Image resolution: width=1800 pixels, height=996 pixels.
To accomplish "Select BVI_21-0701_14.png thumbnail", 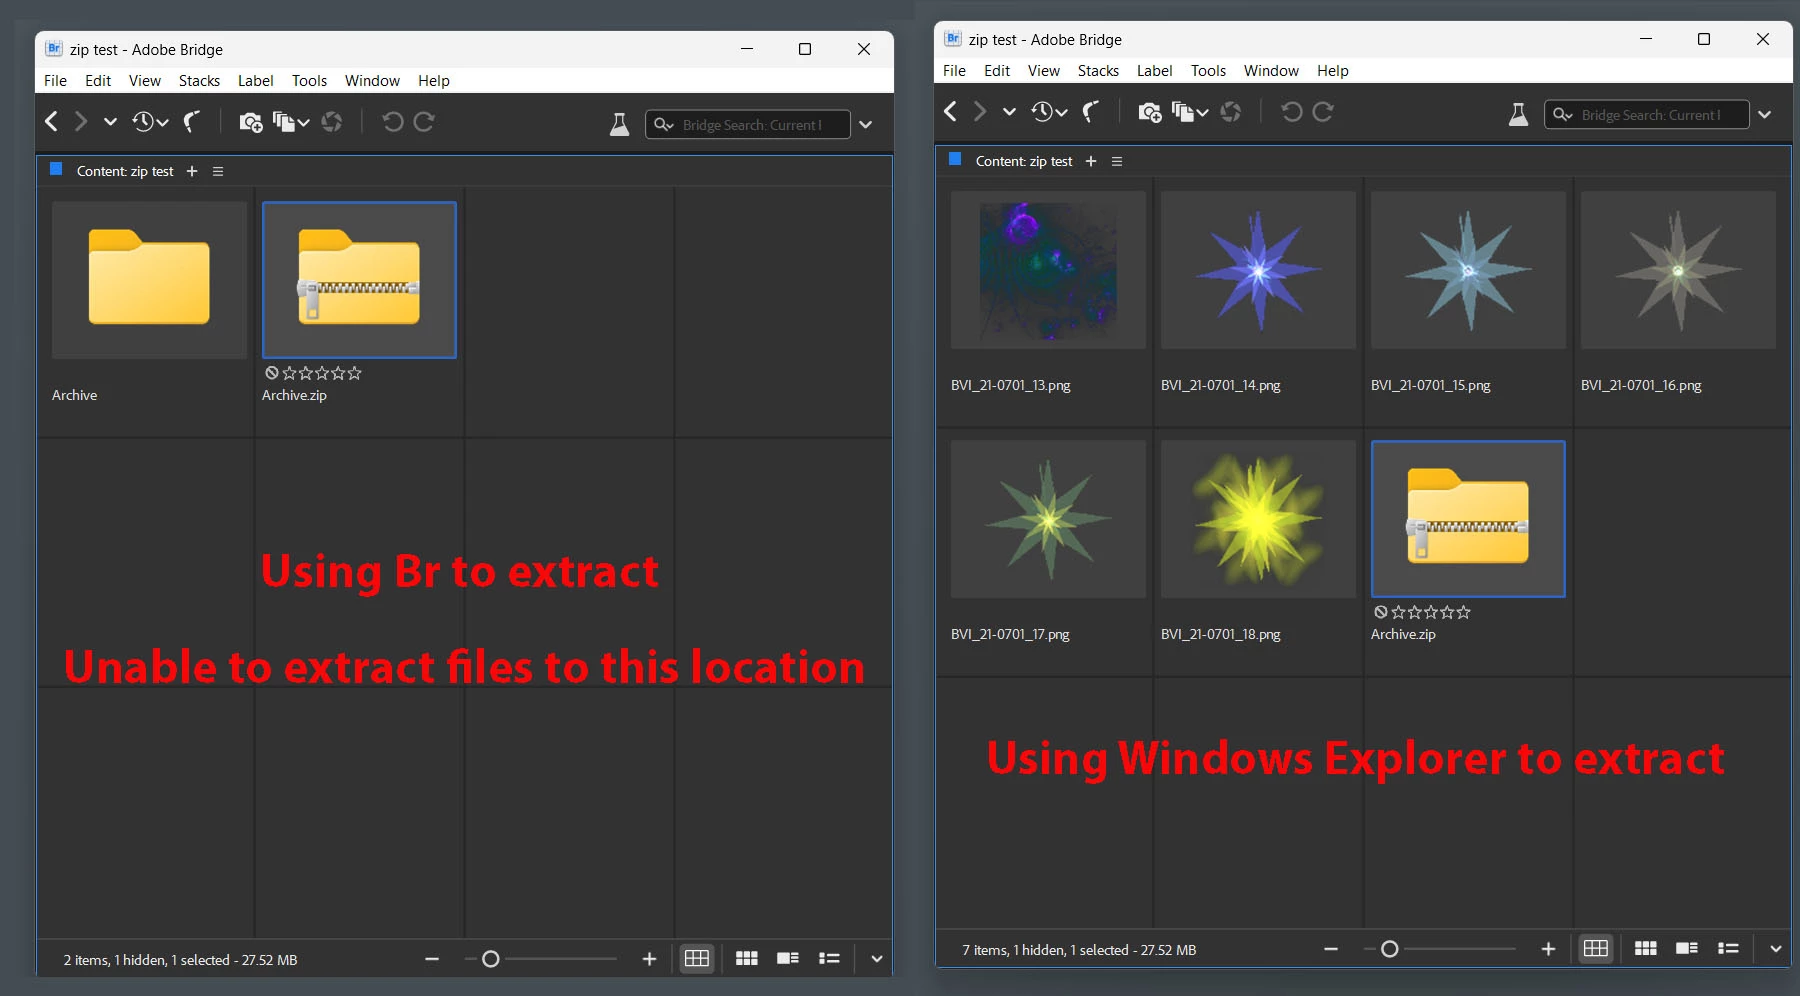I will [1258, 270].
